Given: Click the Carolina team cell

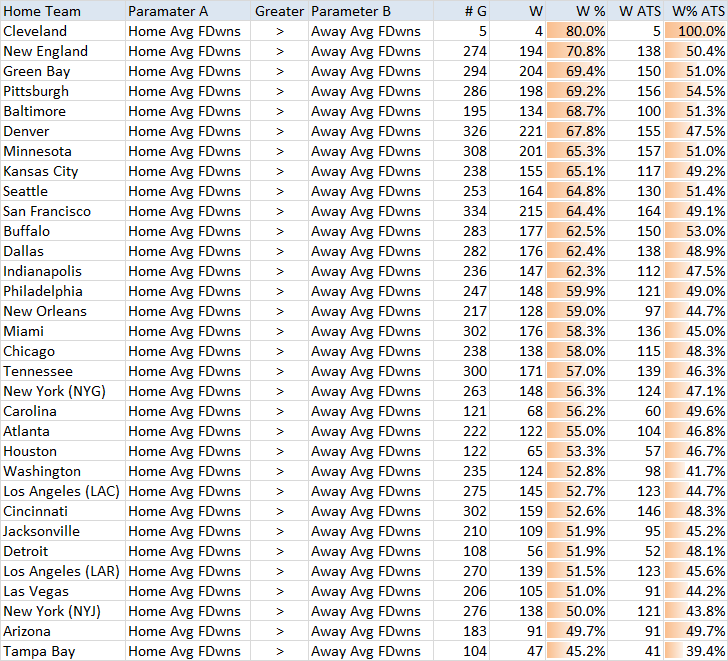Looking at the screenshot, I should click(x=63, y=410).
